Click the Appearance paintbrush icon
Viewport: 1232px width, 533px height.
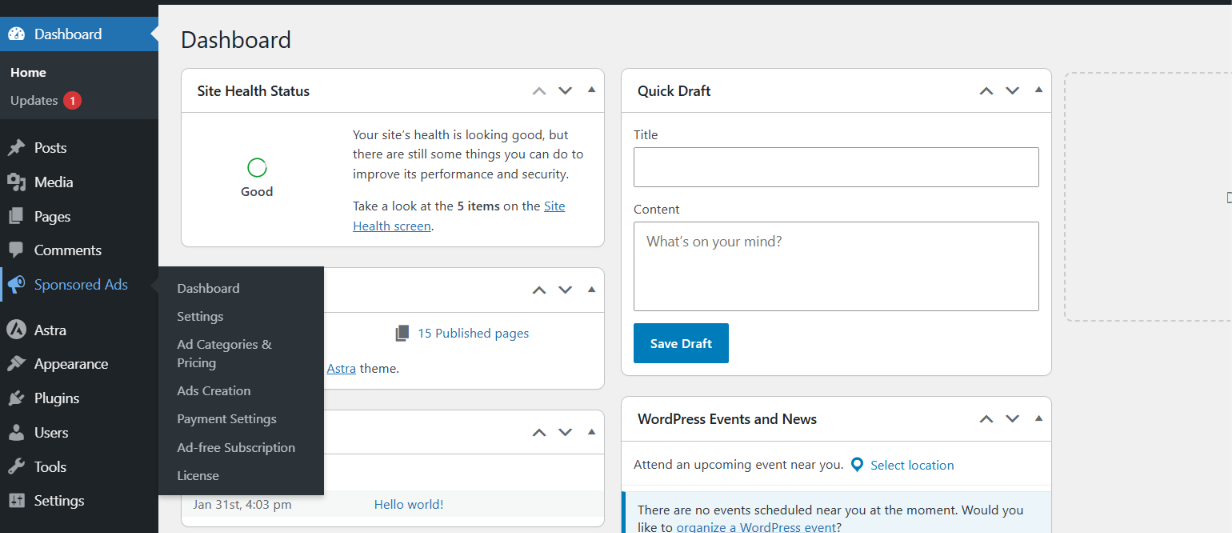point(16,364)
